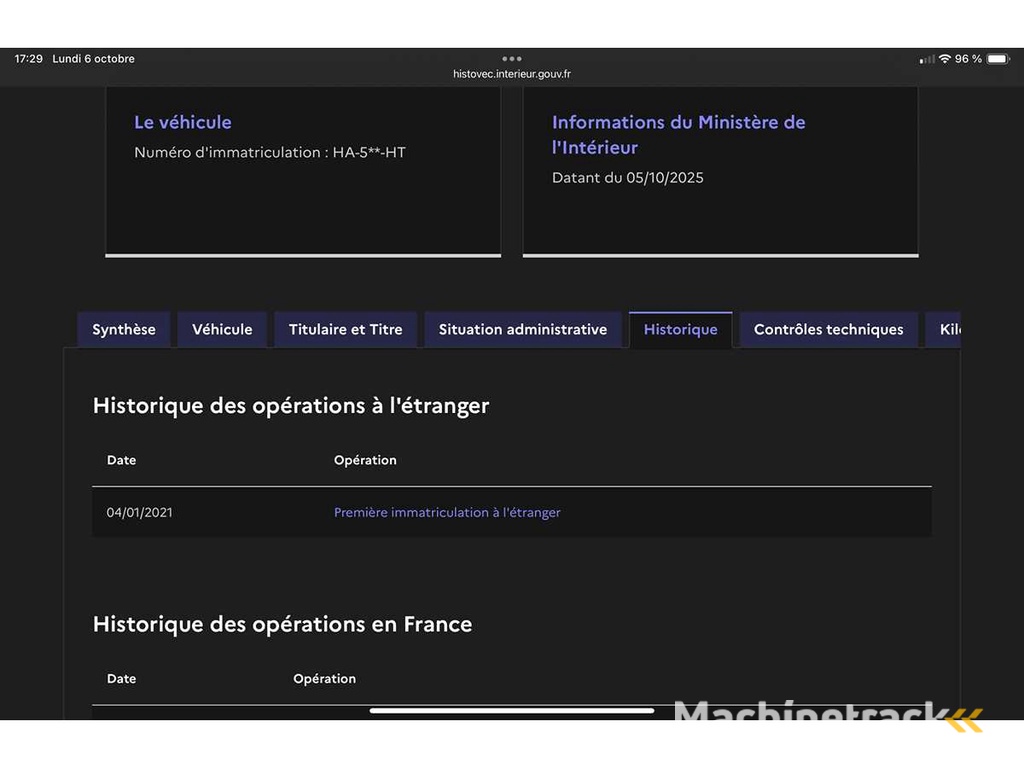Tap the home indicator bar
The width and height of the screenshot is (1024, 768).
click(511, 711)
